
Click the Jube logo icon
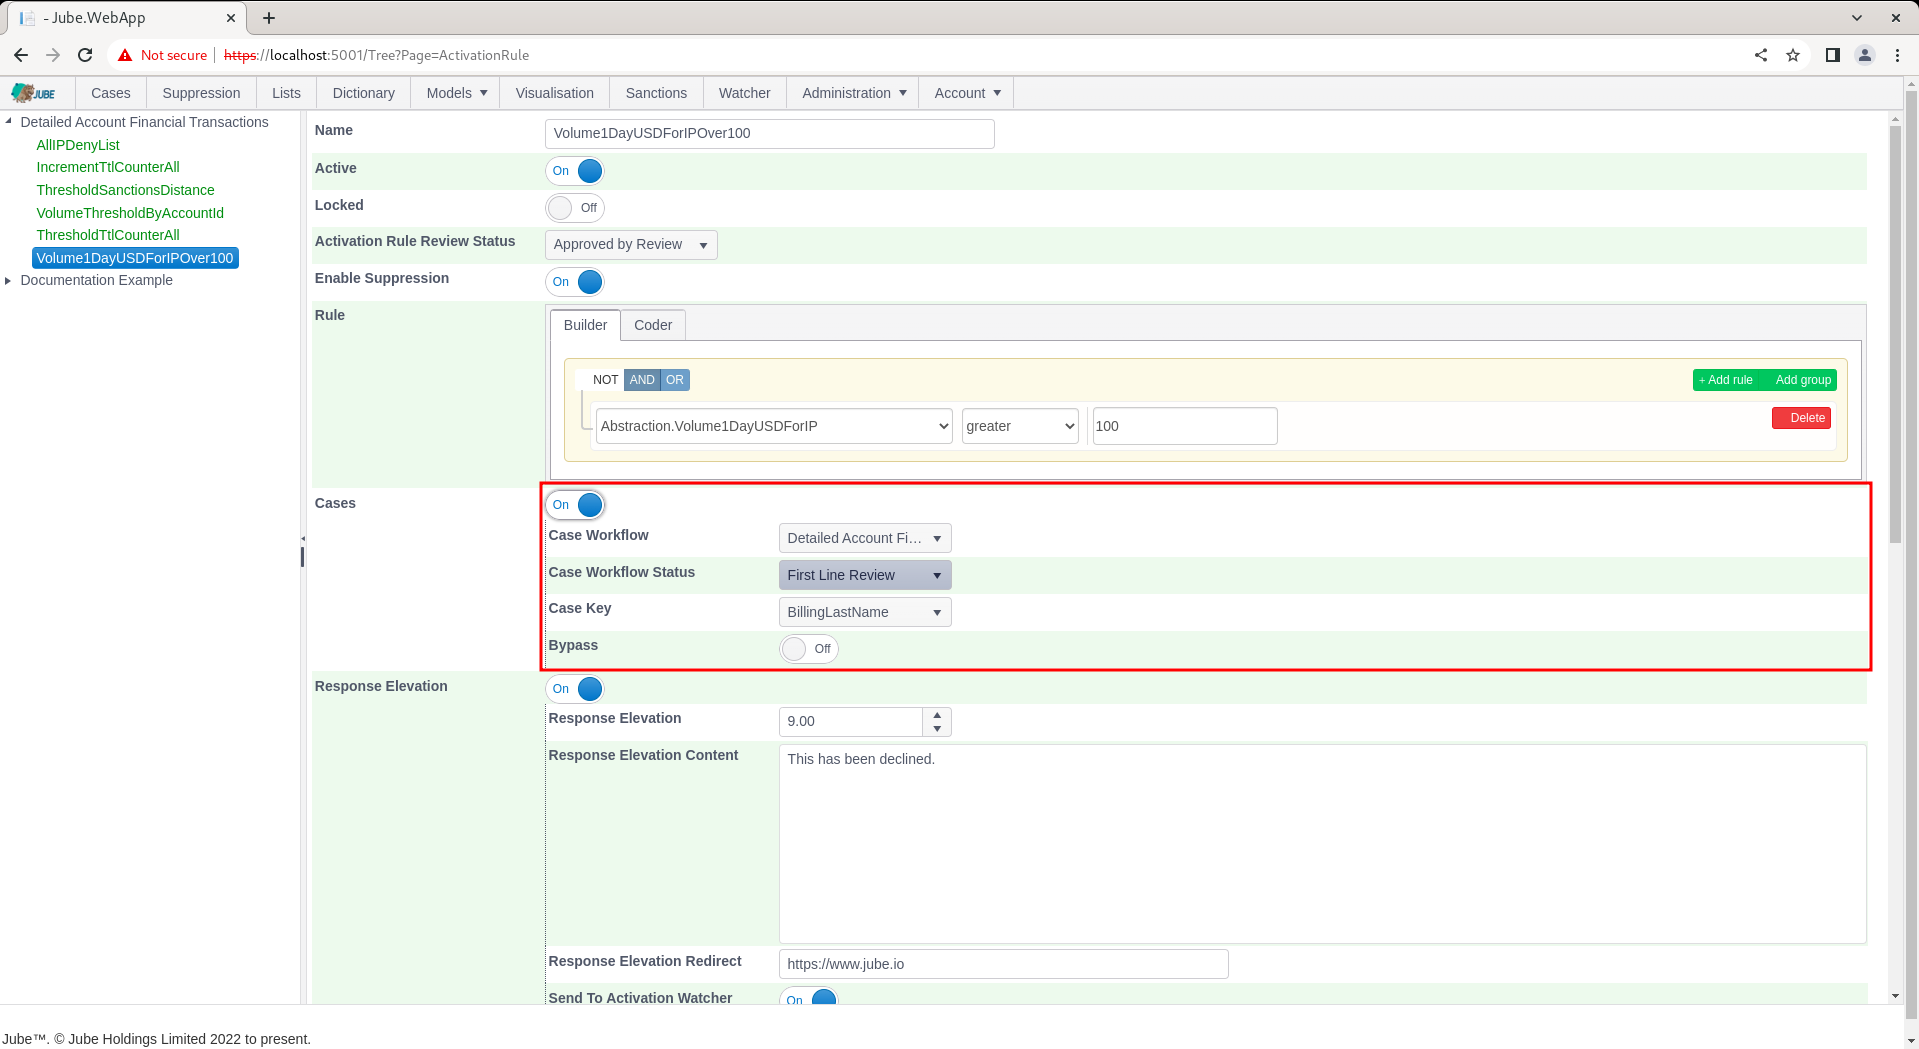tap(34, 93)
